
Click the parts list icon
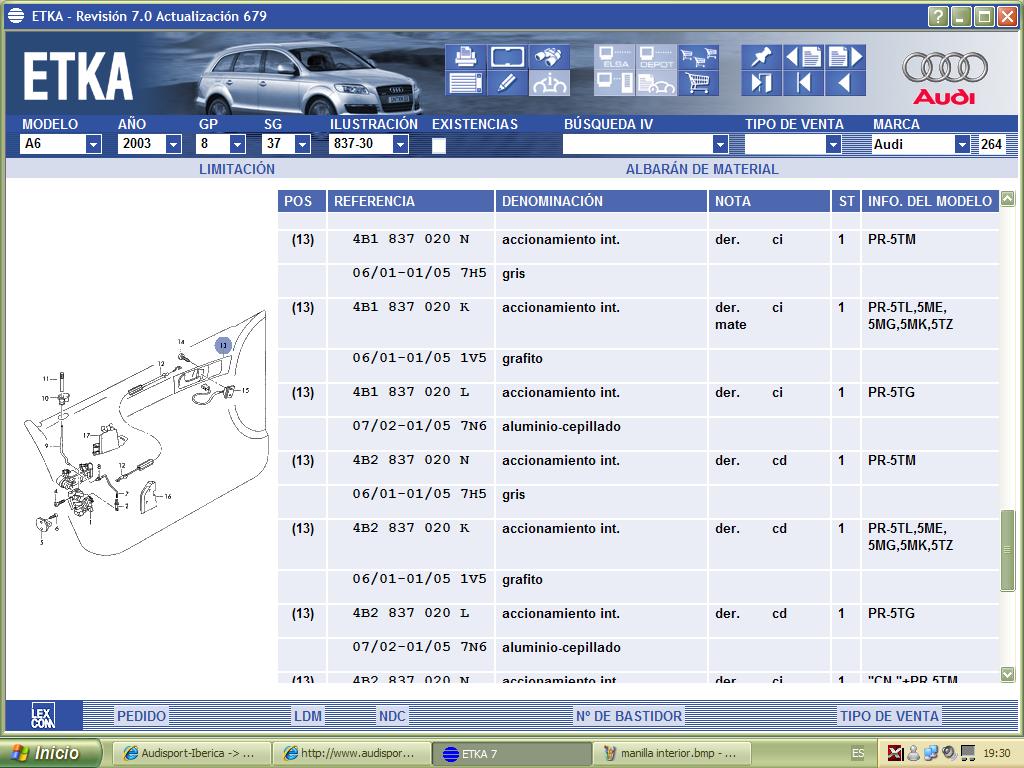click(x=465, y=83)
